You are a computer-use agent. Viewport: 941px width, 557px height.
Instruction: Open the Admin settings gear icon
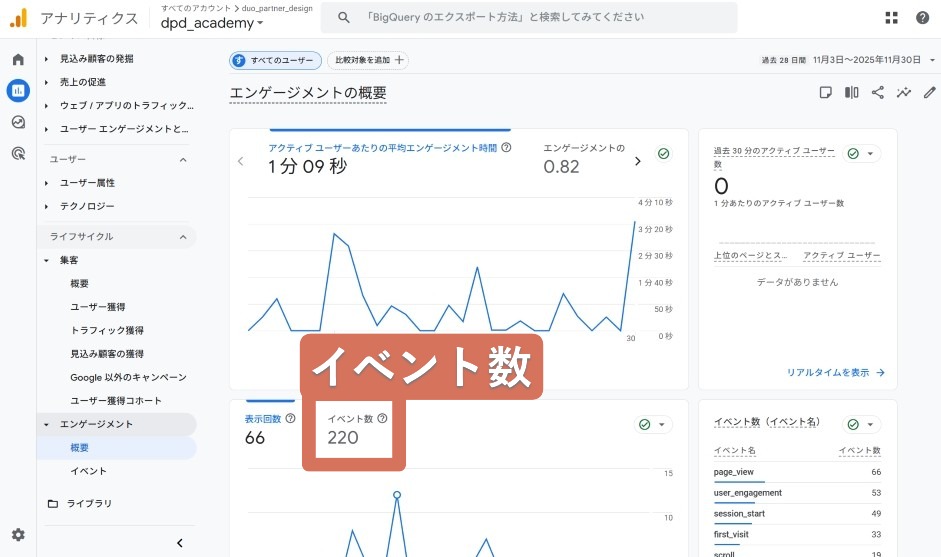[x=18, y=535]
